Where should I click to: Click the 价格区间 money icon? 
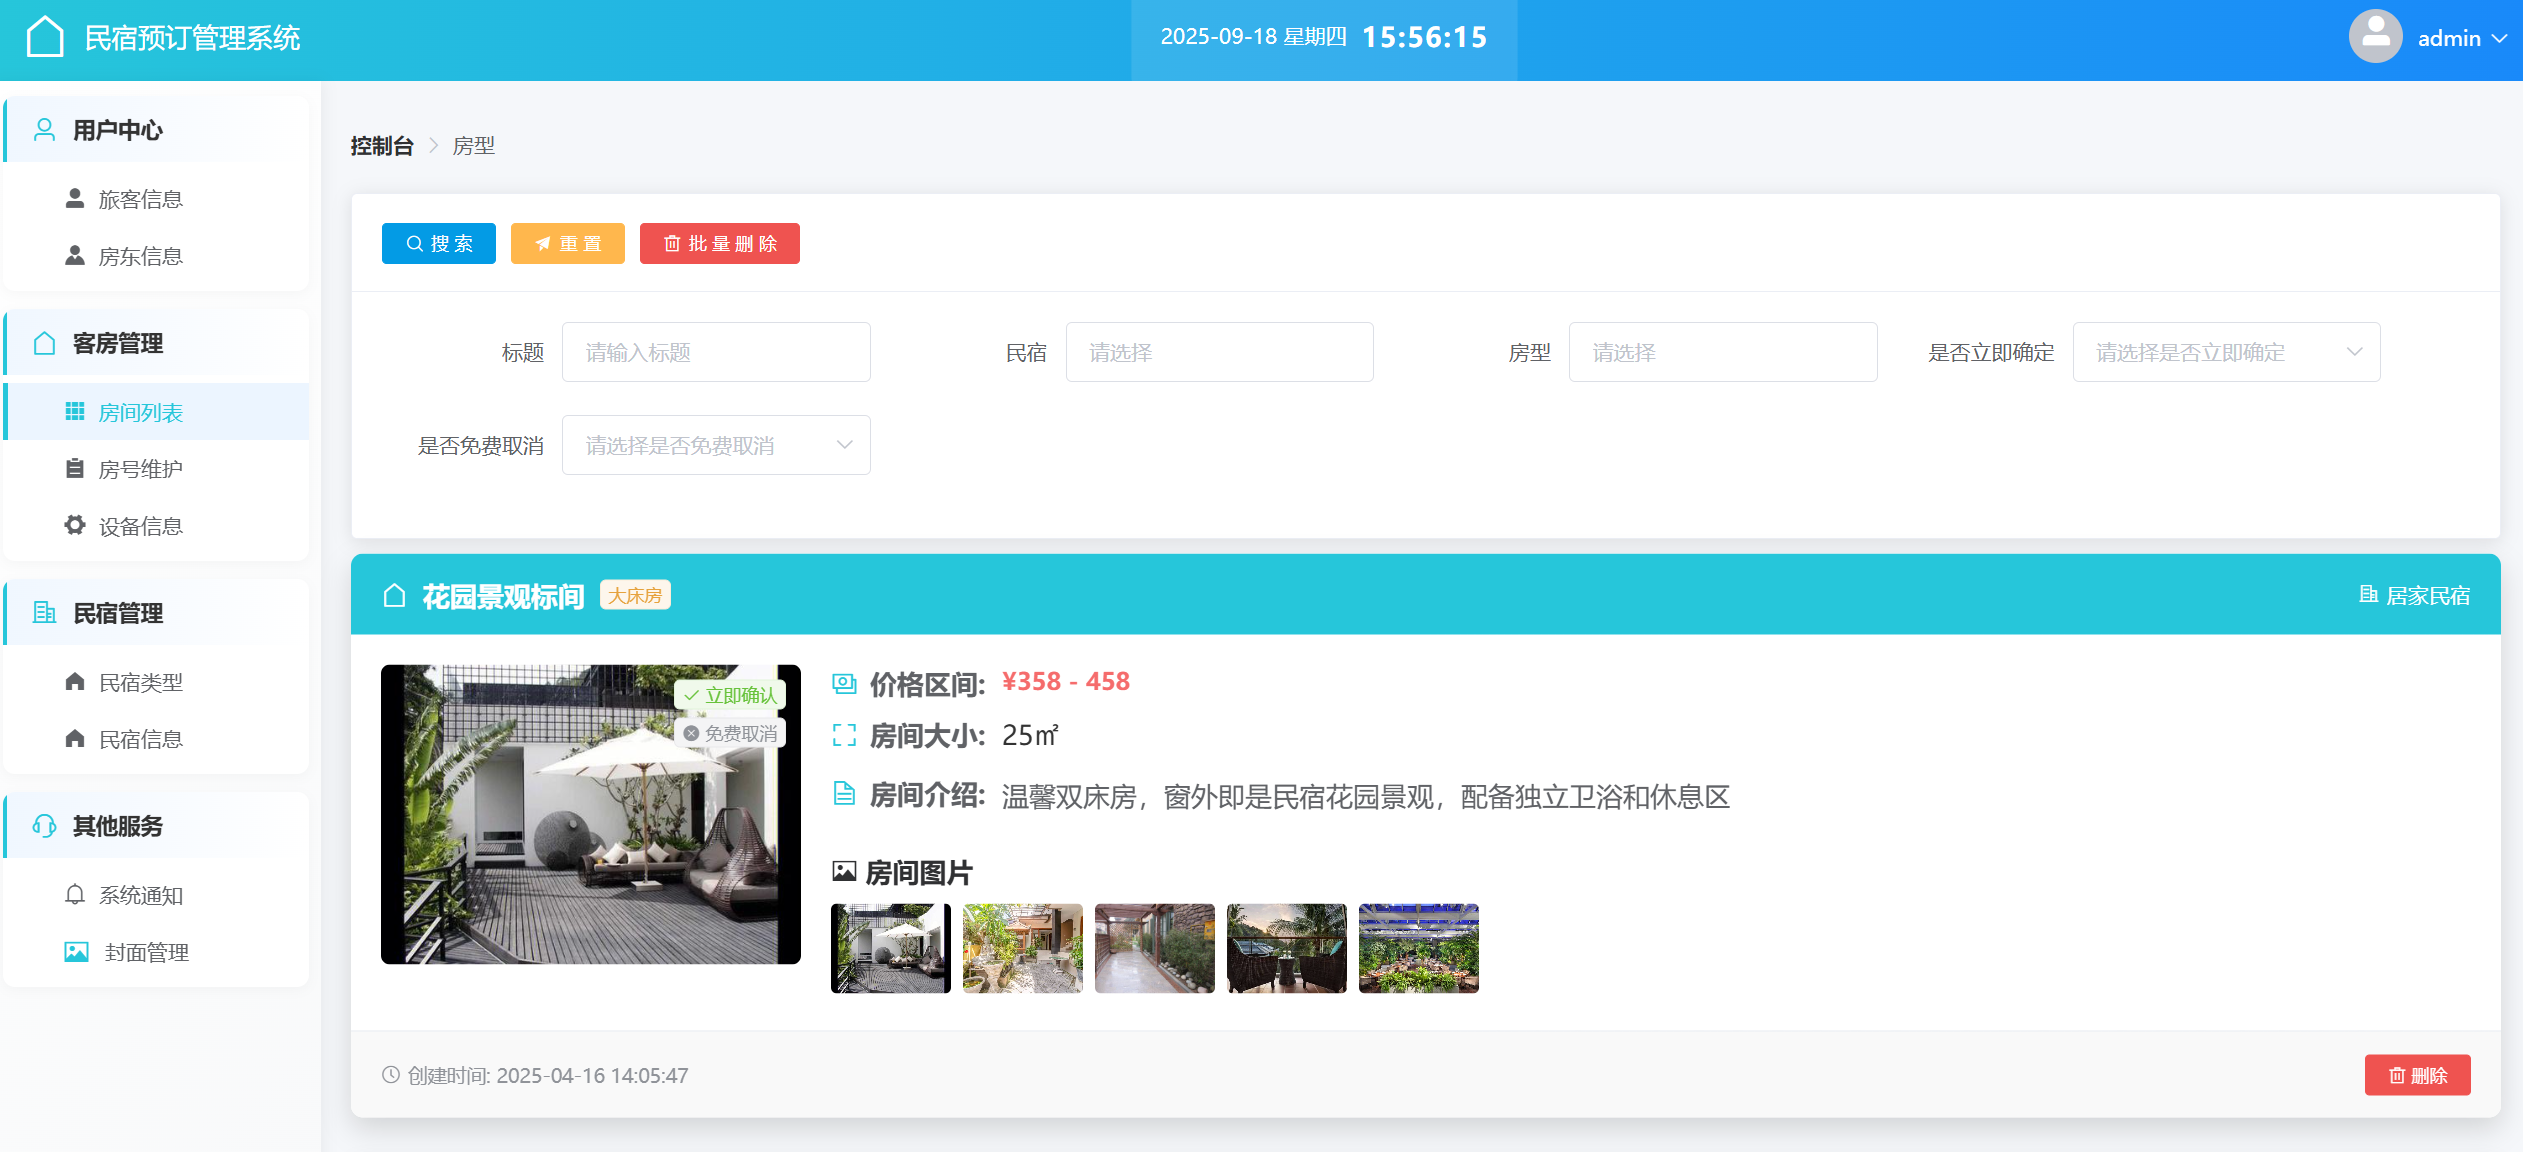pos(845,684)
